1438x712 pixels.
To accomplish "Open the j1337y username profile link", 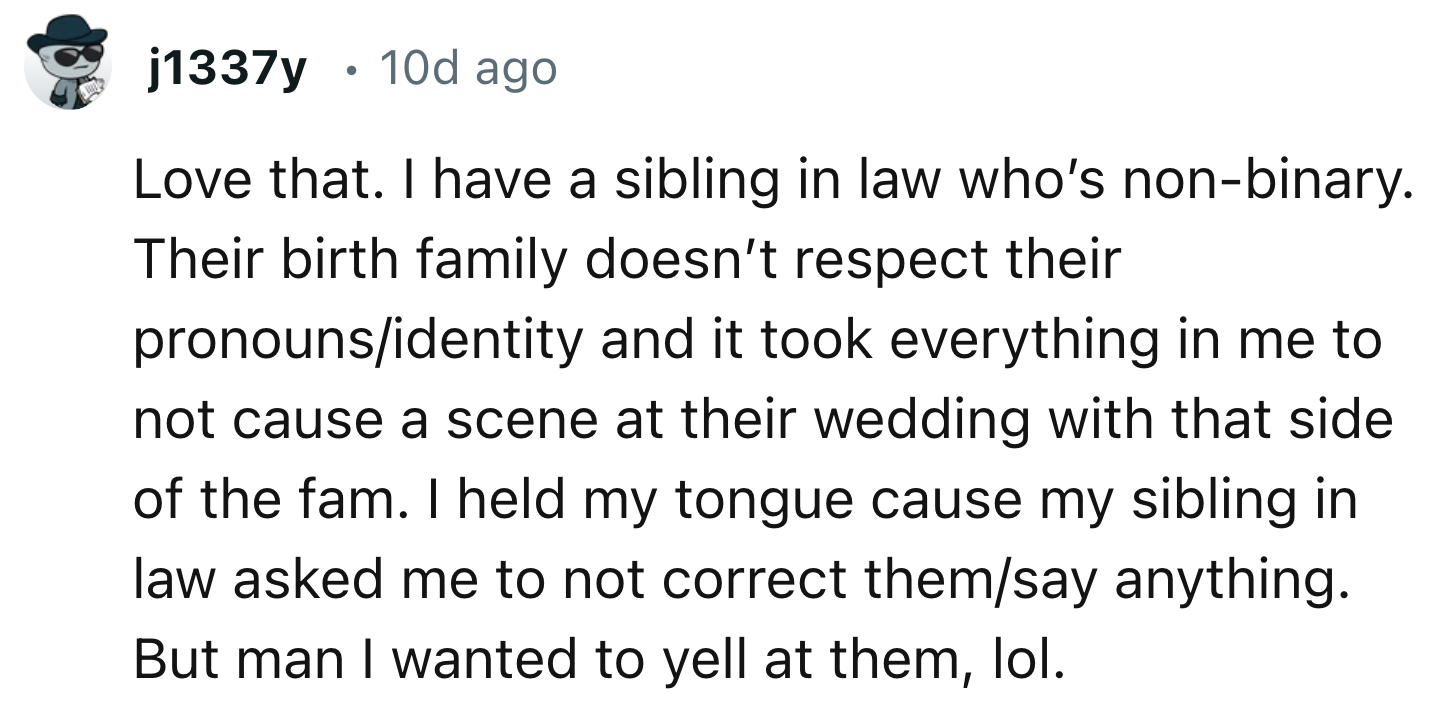I will pos(225,69).
